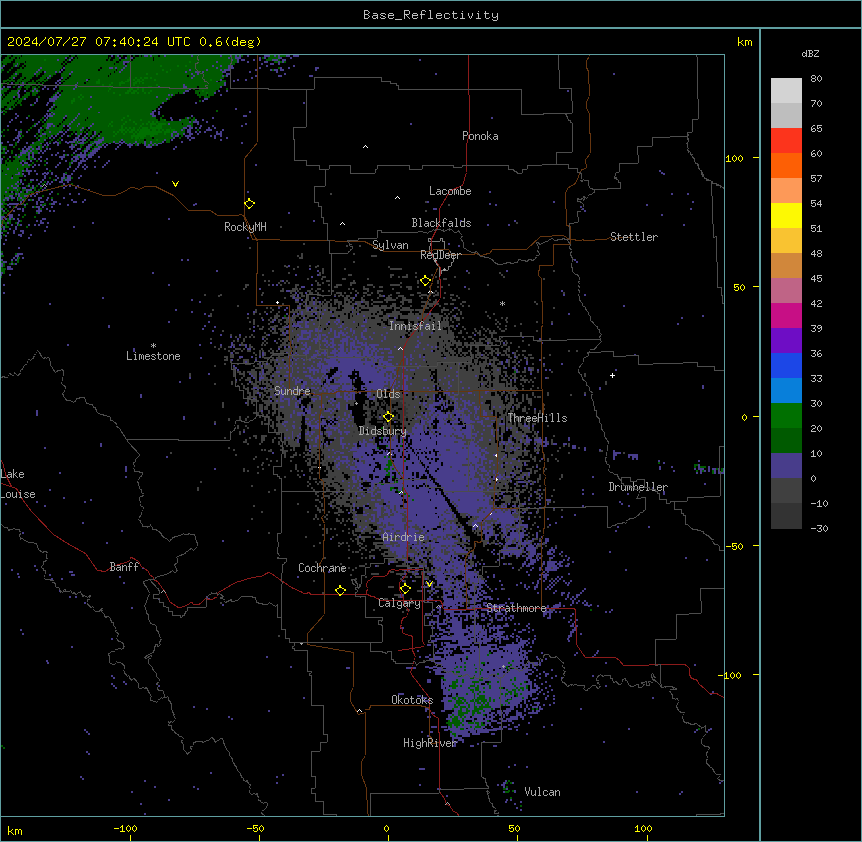Click the Lacombe city label
This screenshot has height=842, width=862.
tap(450, 191)
